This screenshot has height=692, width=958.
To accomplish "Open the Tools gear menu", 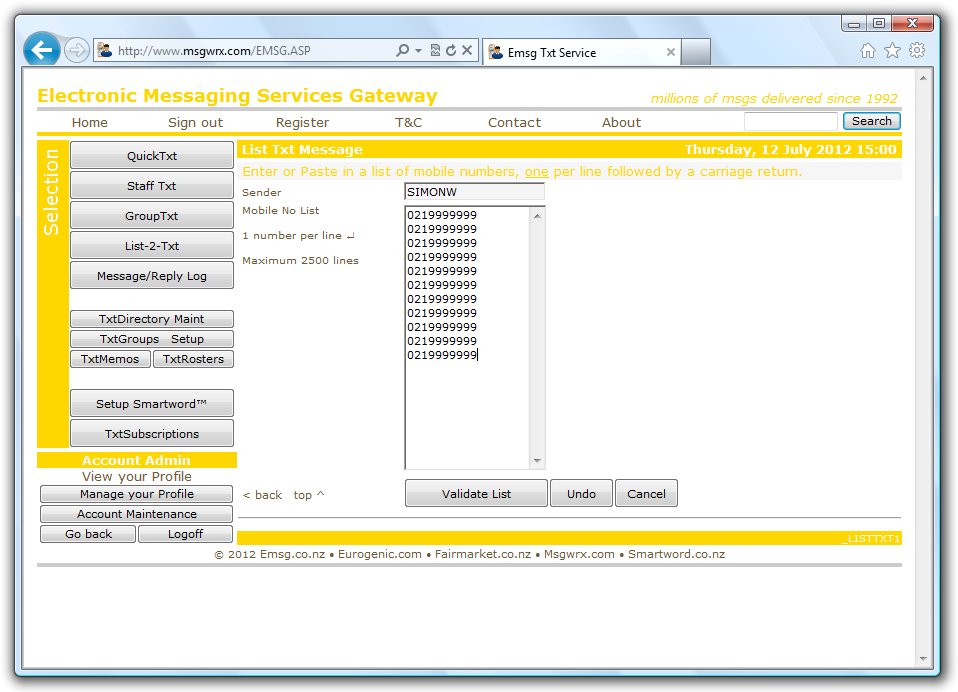I will pos(917,49).
